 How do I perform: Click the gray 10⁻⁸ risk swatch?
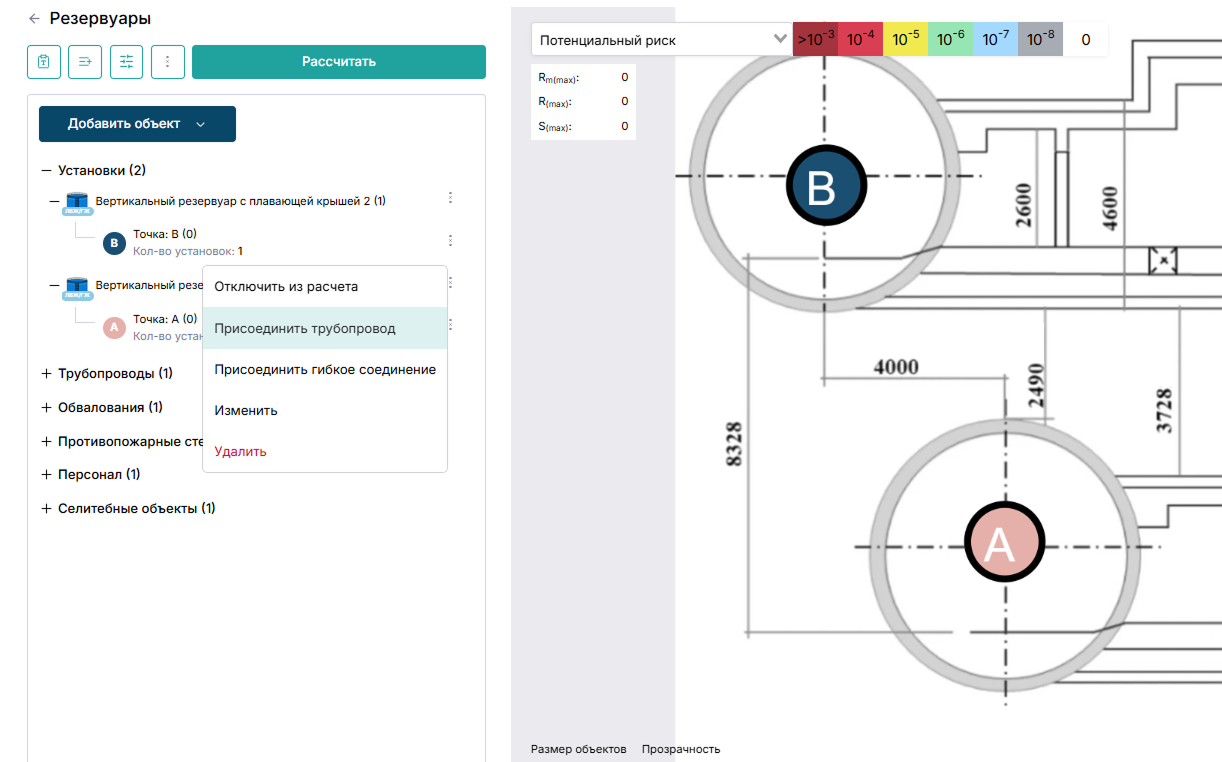(x=1040, y=40)
